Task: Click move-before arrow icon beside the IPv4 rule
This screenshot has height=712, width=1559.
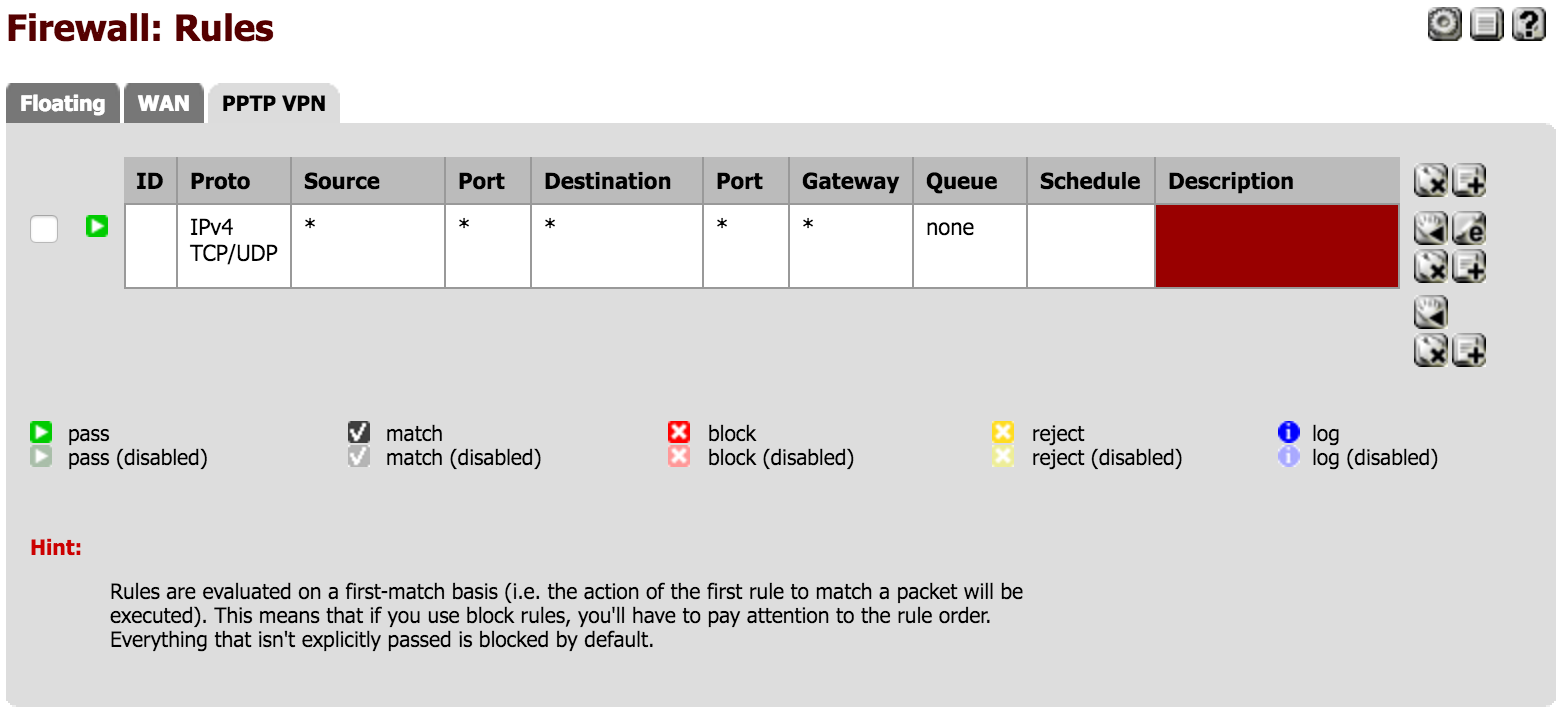Action: (x=1431, y=229)
